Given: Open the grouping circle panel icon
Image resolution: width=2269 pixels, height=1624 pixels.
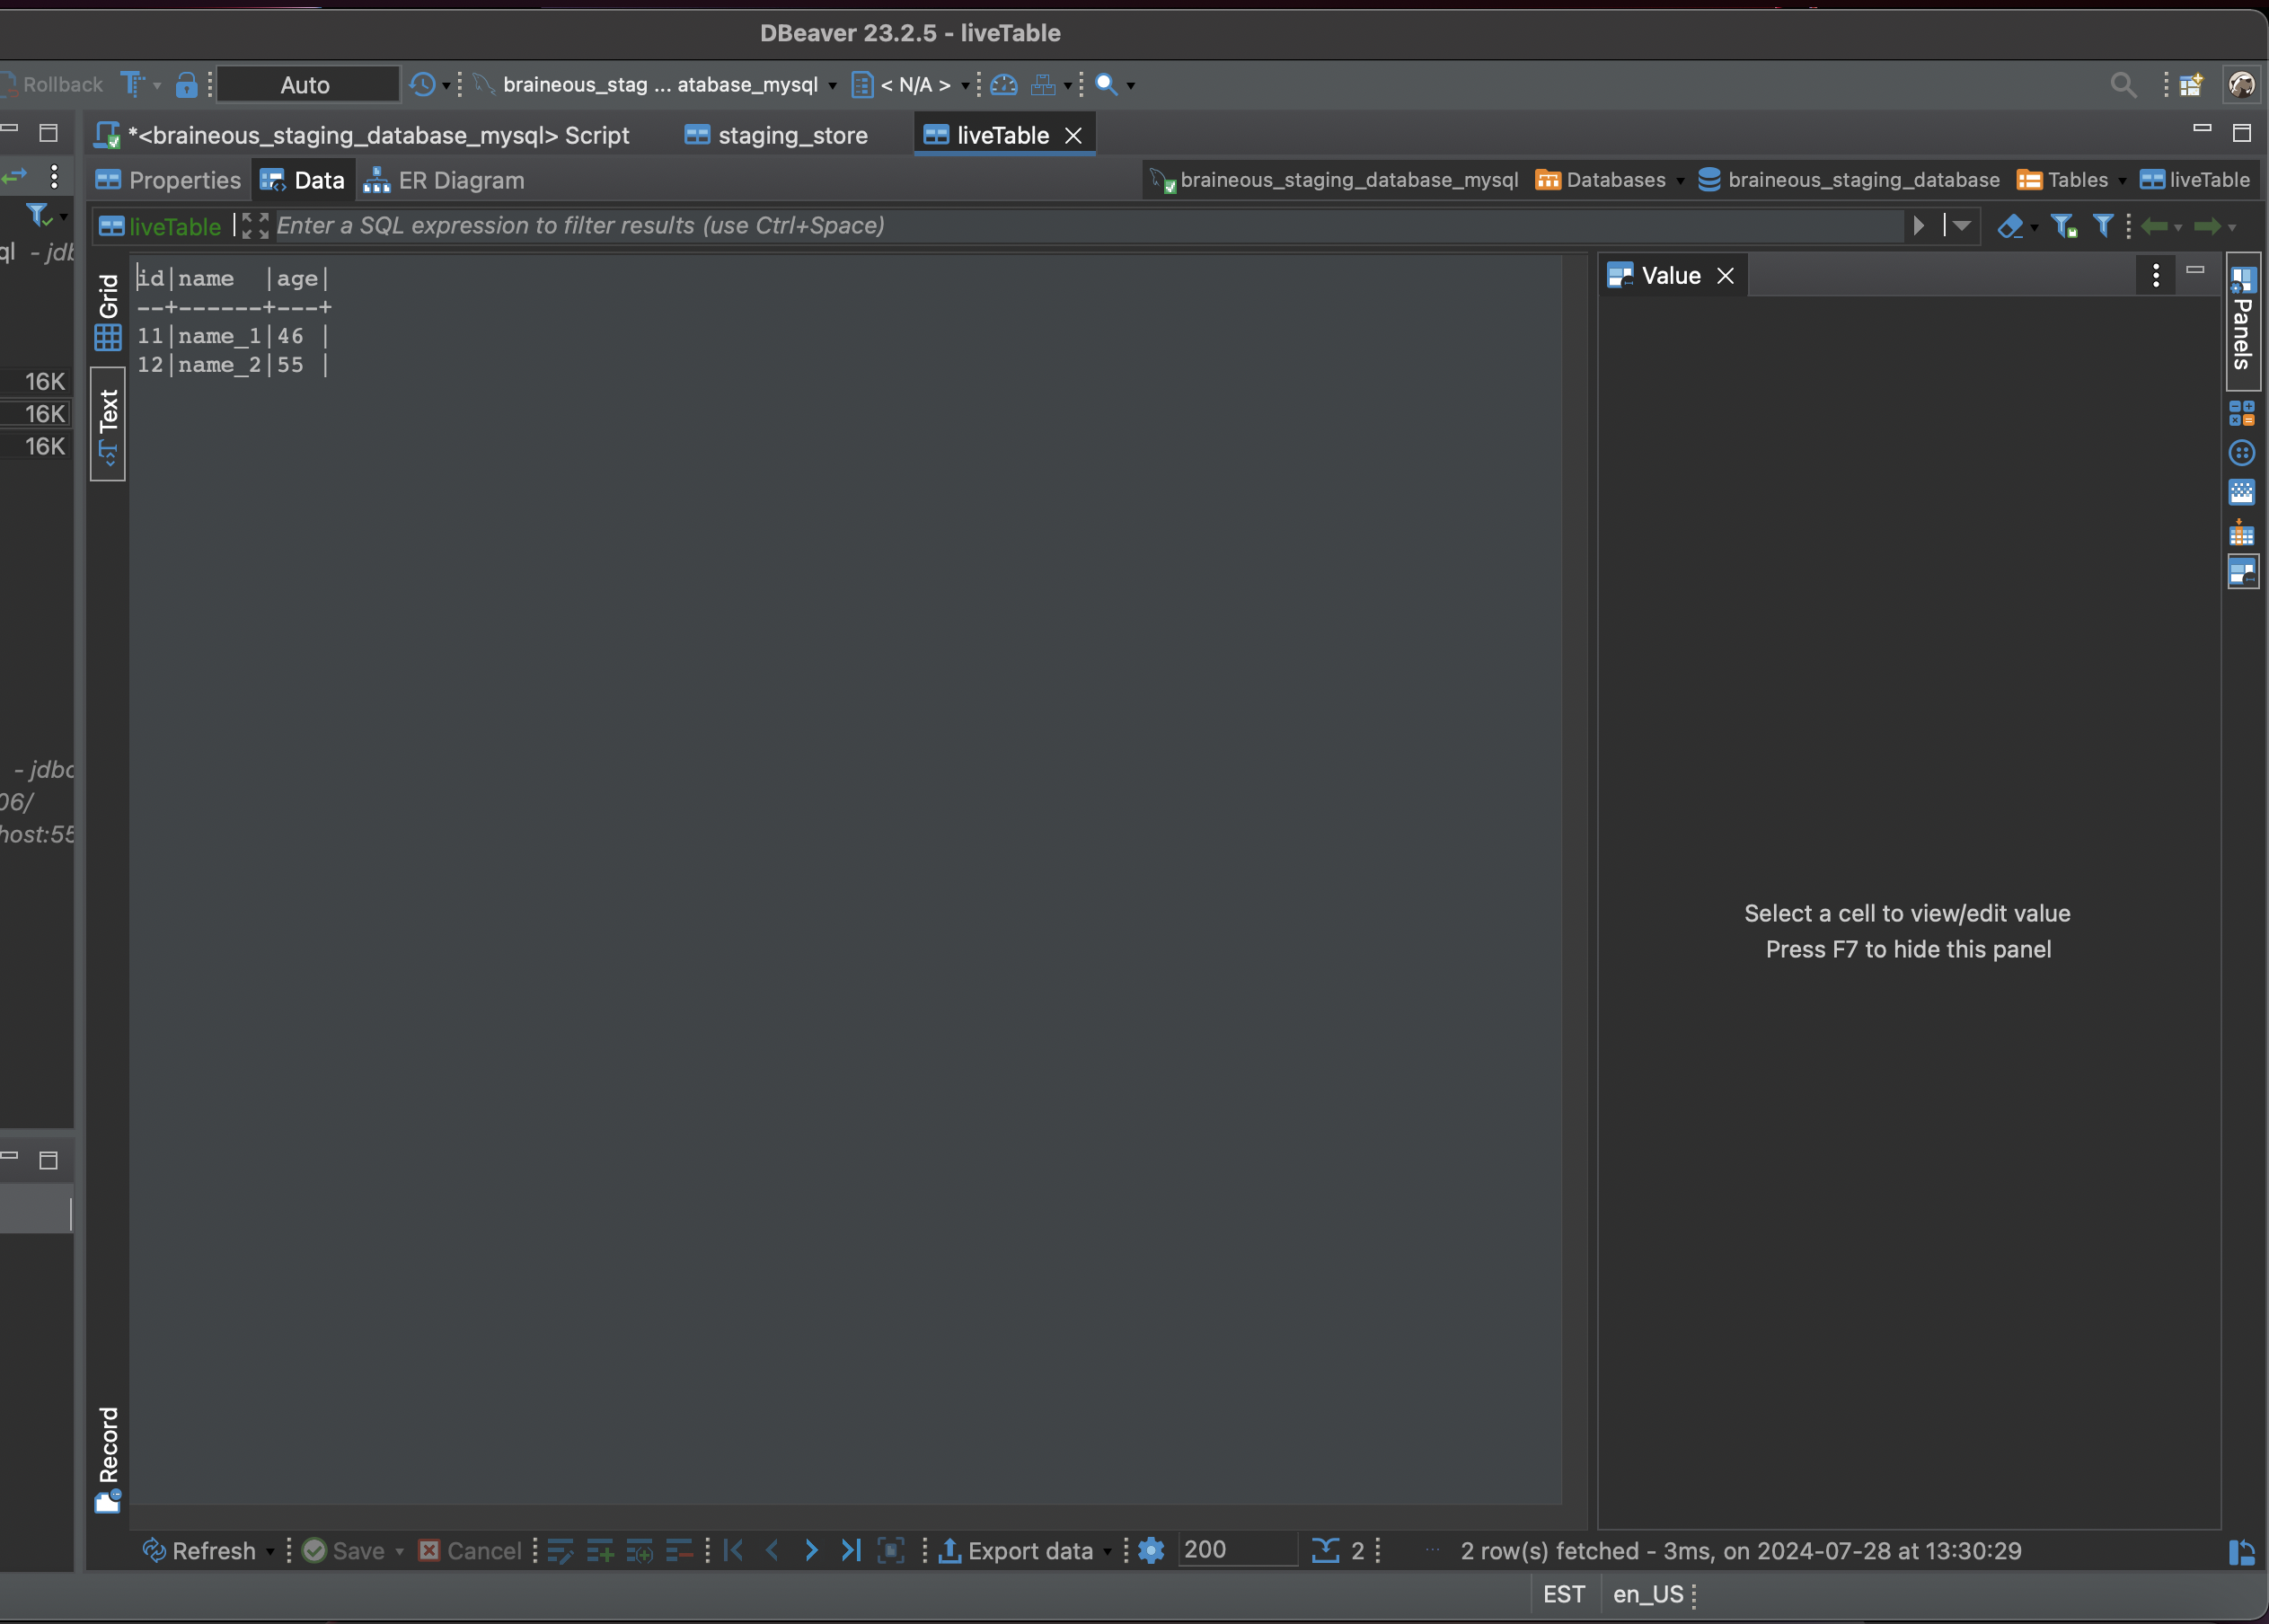Looking at the screenshot, I should pos(2242,453).
